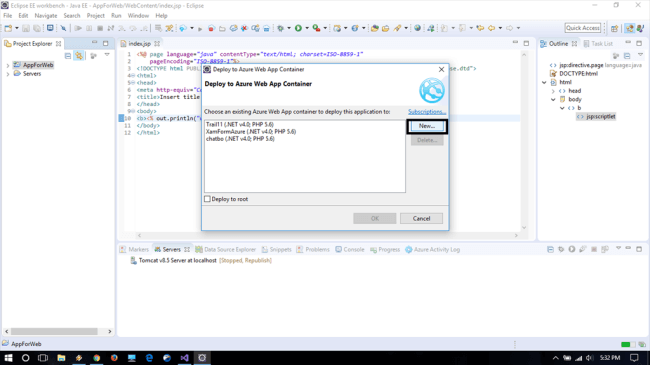Viewport: 650px width, 365px height.
Task: Open the Run button dropdown arrow
Action: [x=307, y=28]
